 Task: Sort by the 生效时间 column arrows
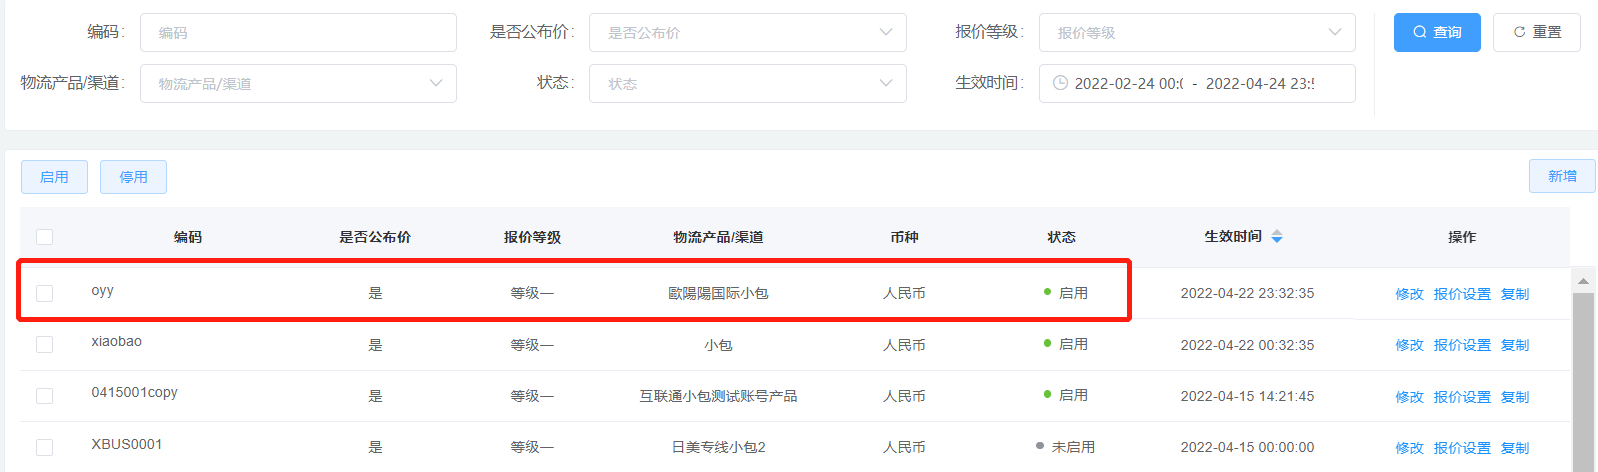[1277, 237]
